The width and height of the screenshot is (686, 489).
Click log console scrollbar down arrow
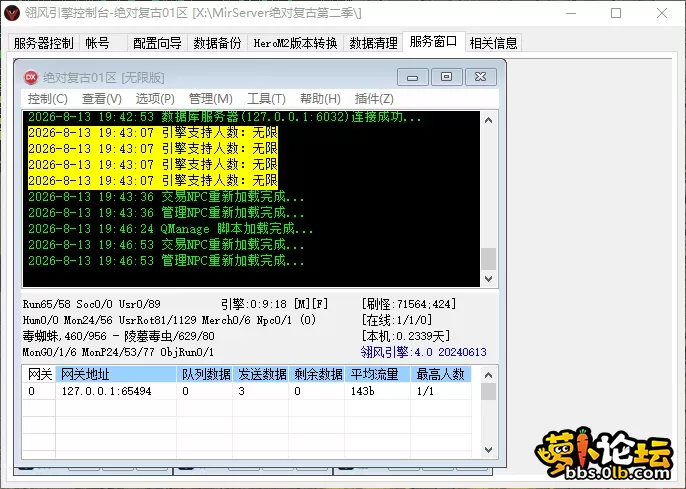click(489, 279)
